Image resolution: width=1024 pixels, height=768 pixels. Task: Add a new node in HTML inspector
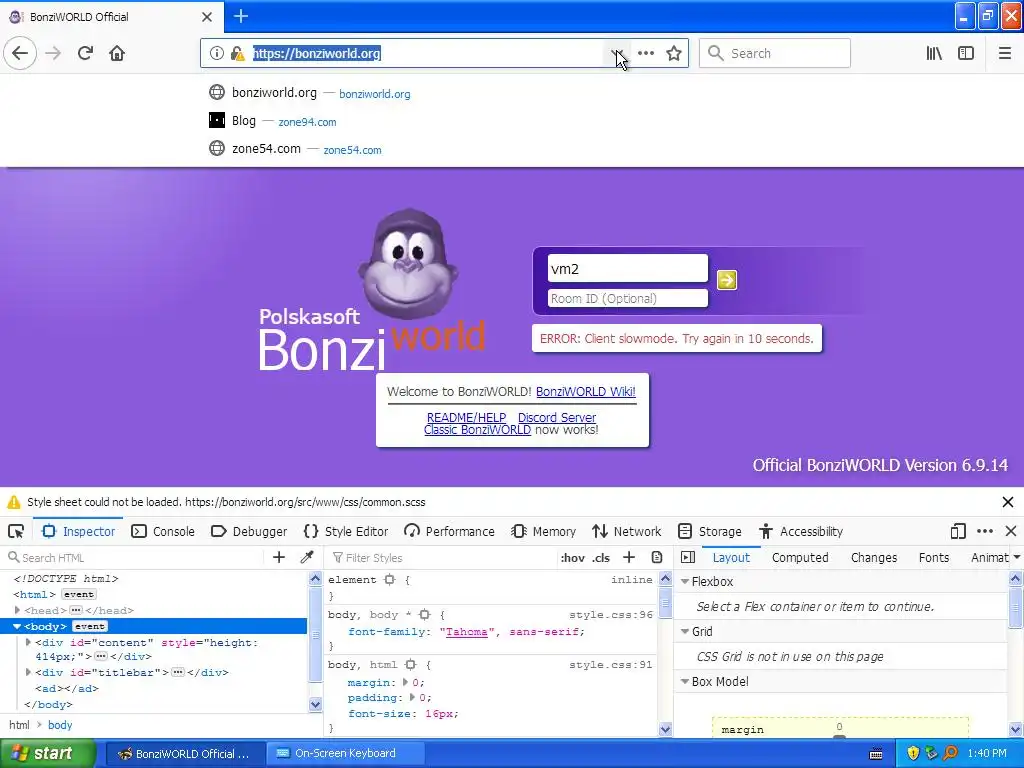point(279,557)
